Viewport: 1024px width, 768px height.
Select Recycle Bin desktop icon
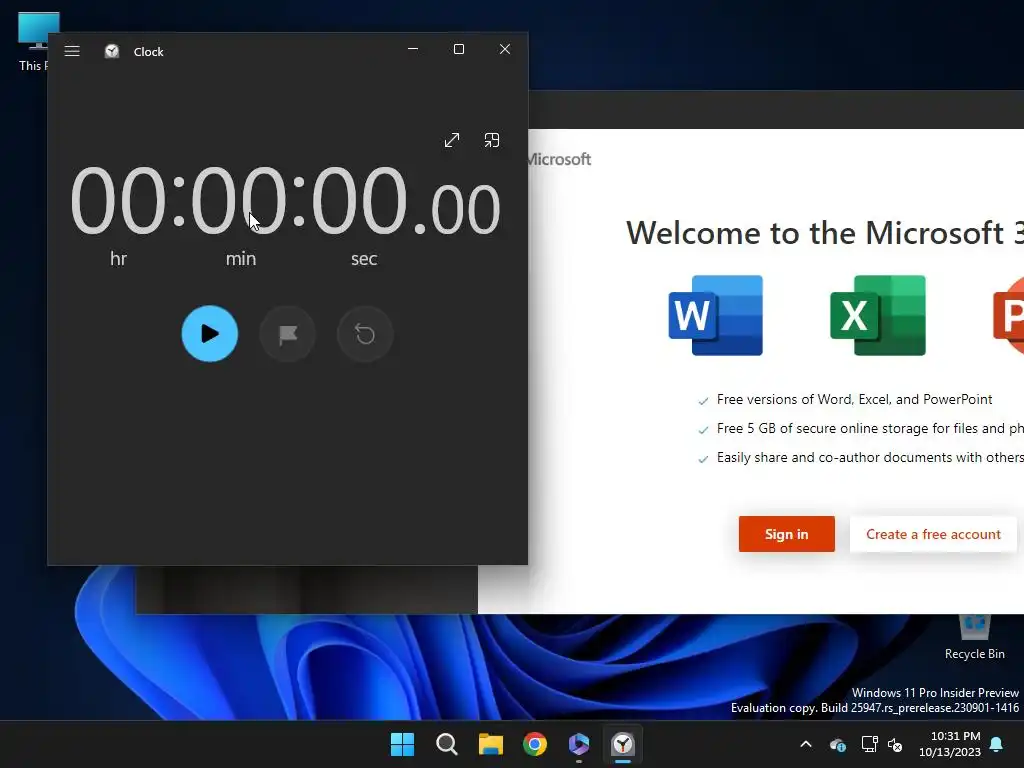[974, 637]
